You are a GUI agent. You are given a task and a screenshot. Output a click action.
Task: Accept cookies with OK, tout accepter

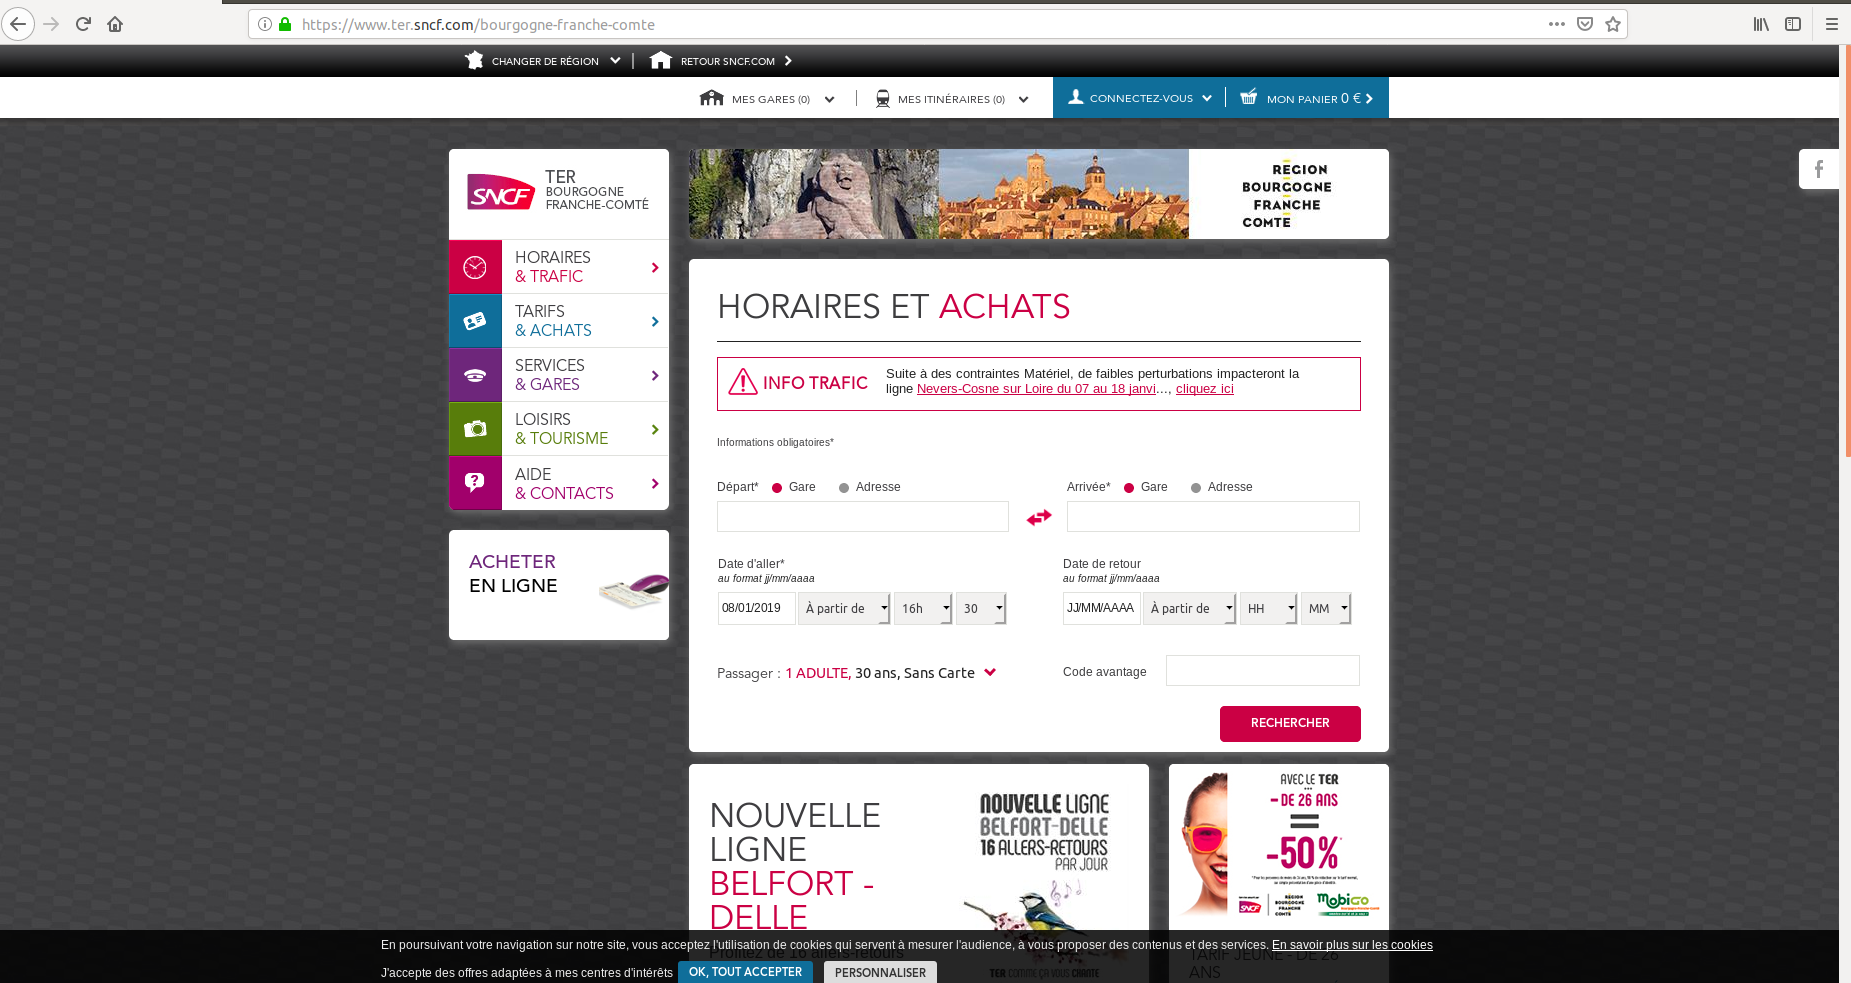point(745,971)
